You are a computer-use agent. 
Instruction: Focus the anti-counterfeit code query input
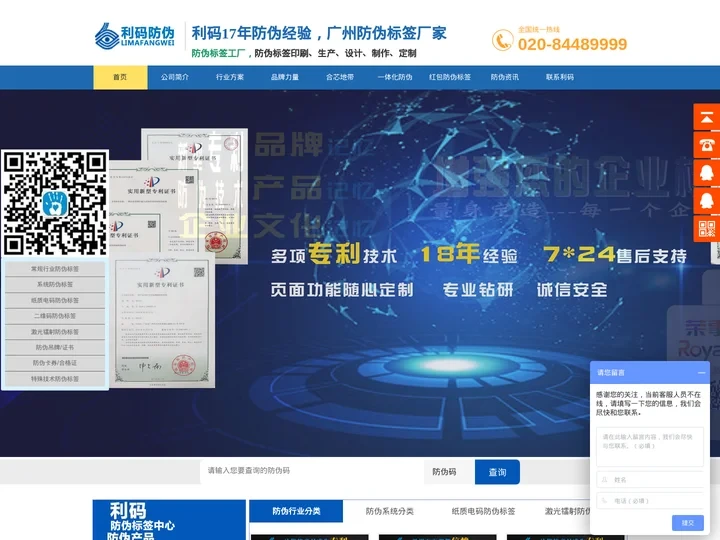[312, 471]
